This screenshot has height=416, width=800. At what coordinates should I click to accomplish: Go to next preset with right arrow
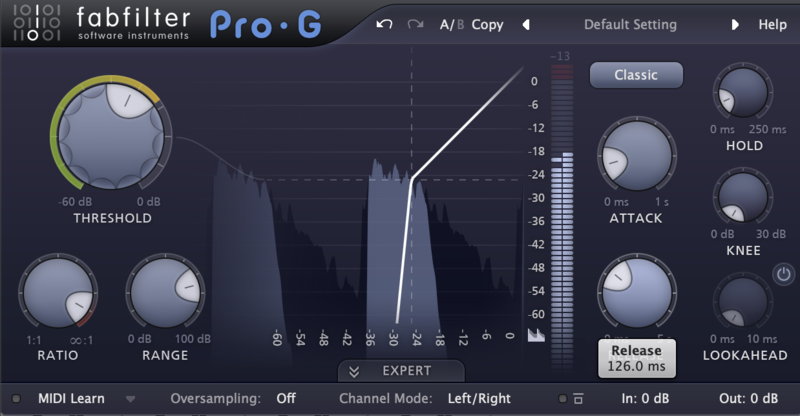[x=735, y=25]
